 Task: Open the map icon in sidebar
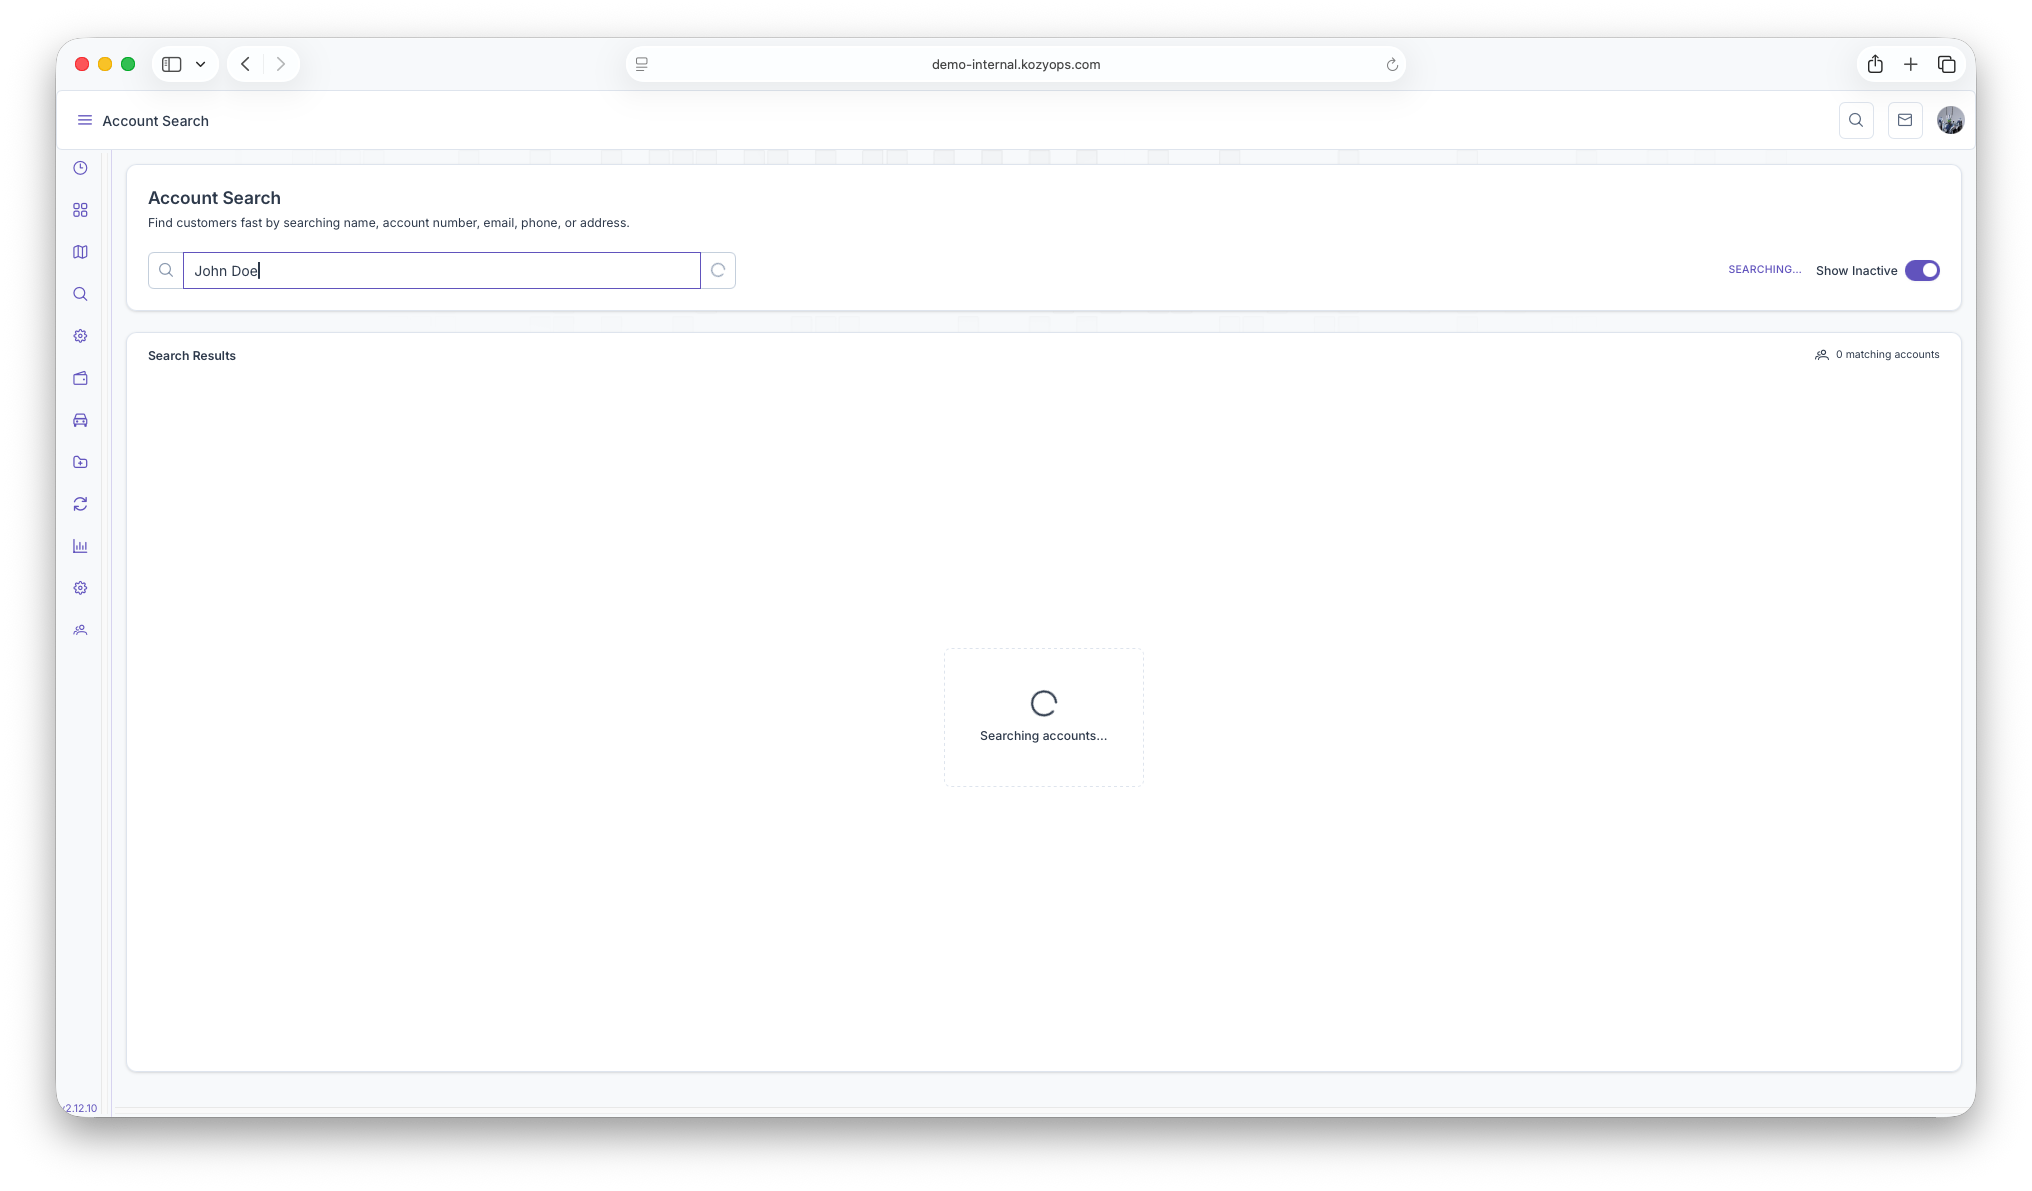click(80, 252)
